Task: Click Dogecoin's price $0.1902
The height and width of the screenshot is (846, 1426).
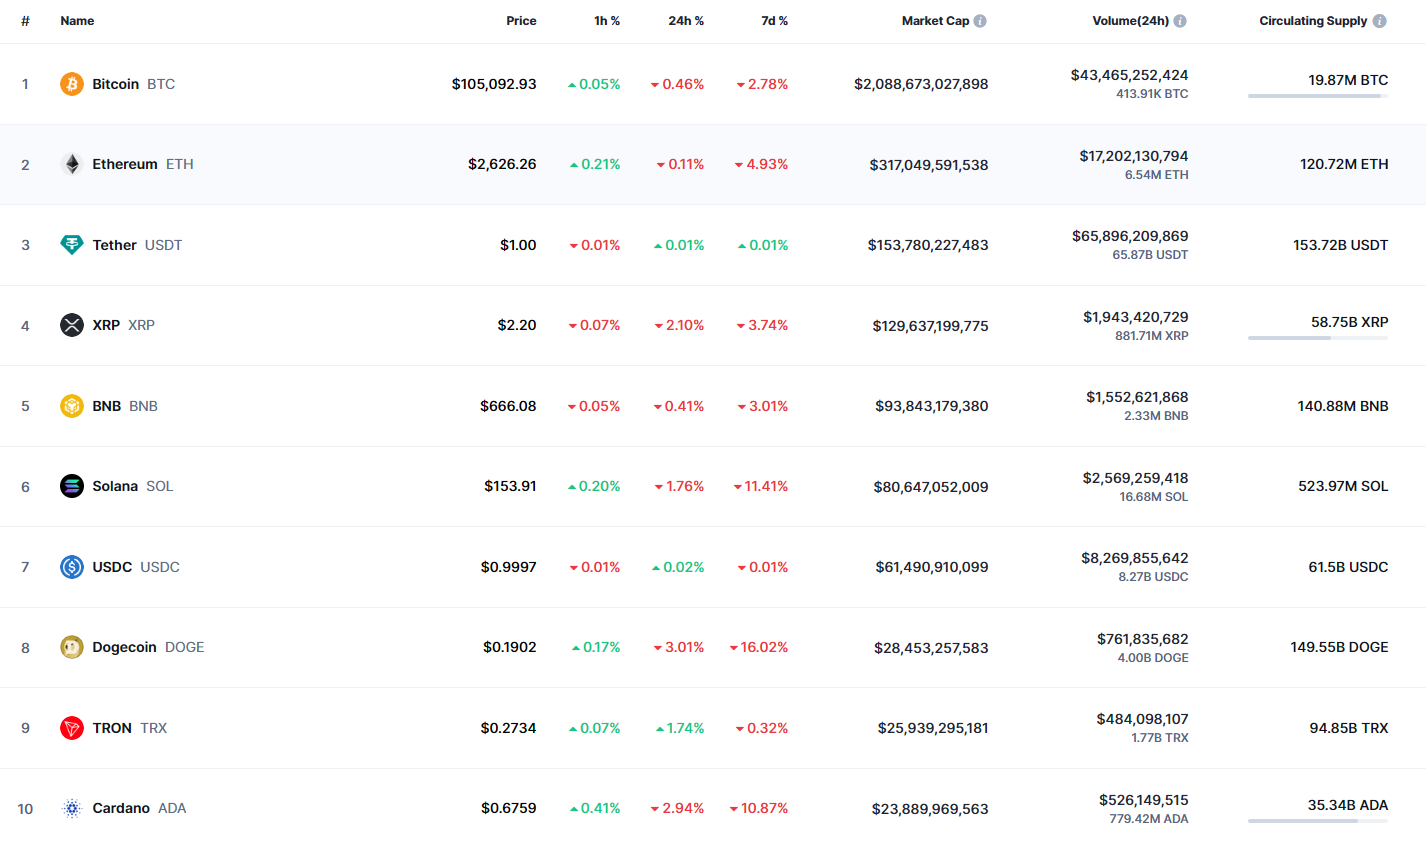Action: pos(509,647)
